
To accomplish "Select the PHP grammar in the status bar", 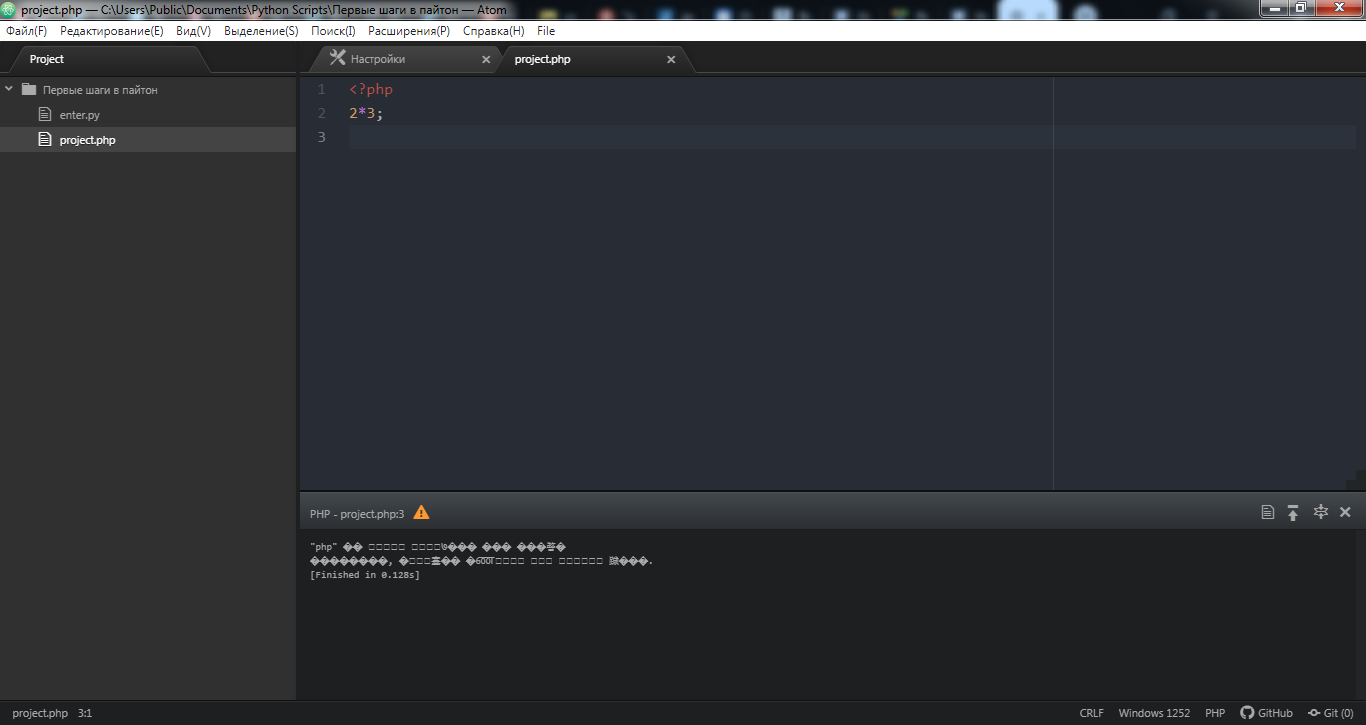I will [1215, 713].
